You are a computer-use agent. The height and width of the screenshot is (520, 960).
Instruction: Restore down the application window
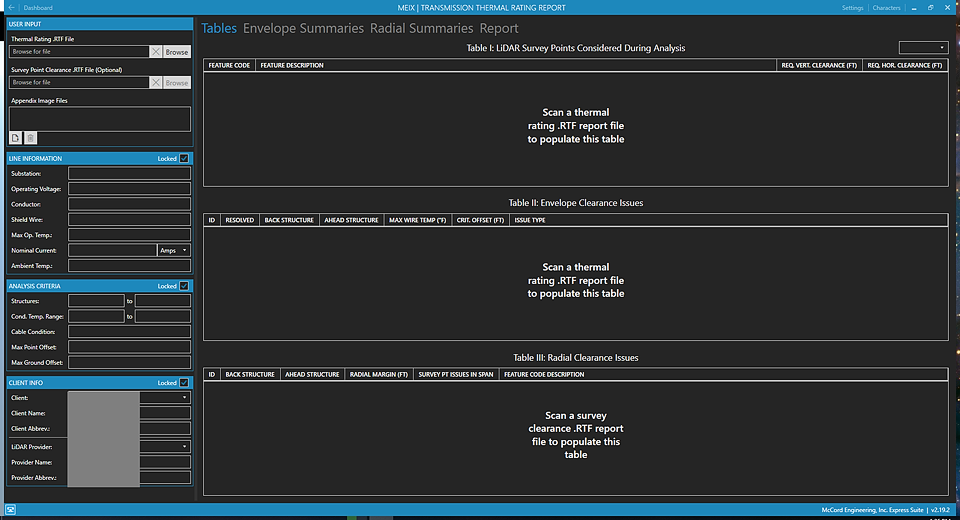tap(931, 8)
